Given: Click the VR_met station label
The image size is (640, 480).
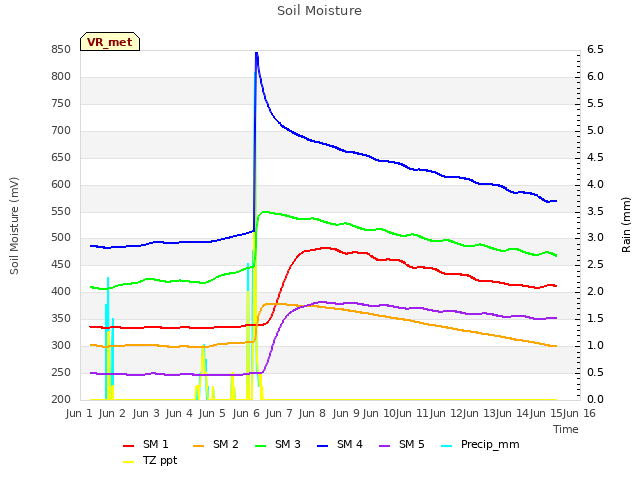Looking at the screenshot, I should click(x=110, y=42).
